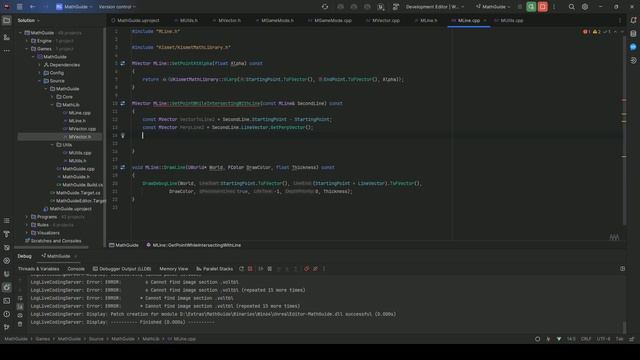Click Stop icon in debug toolbar
The image size is (640, 360).
pyautogui.click(x=250, y=269)
